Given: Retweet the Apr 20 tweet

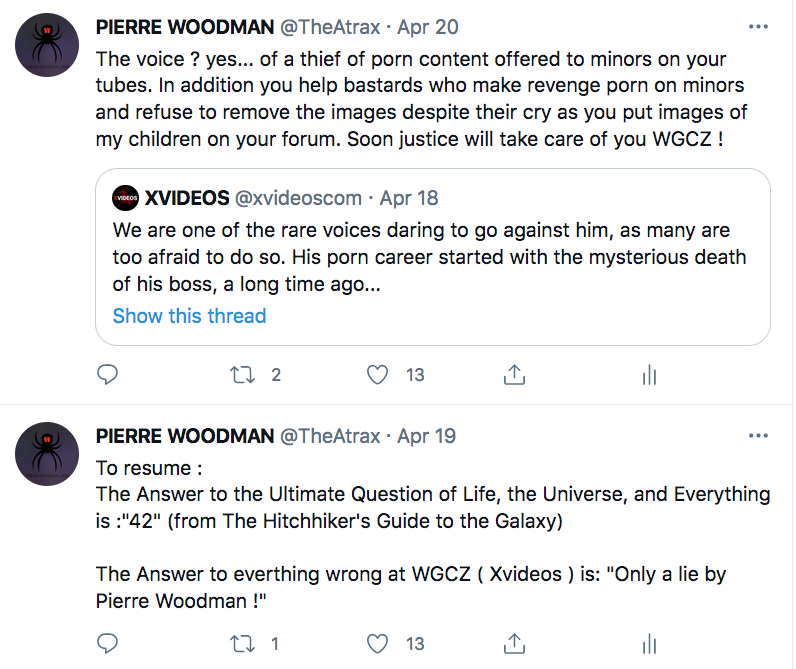Looking at the screenshot, I should point(241,375).
